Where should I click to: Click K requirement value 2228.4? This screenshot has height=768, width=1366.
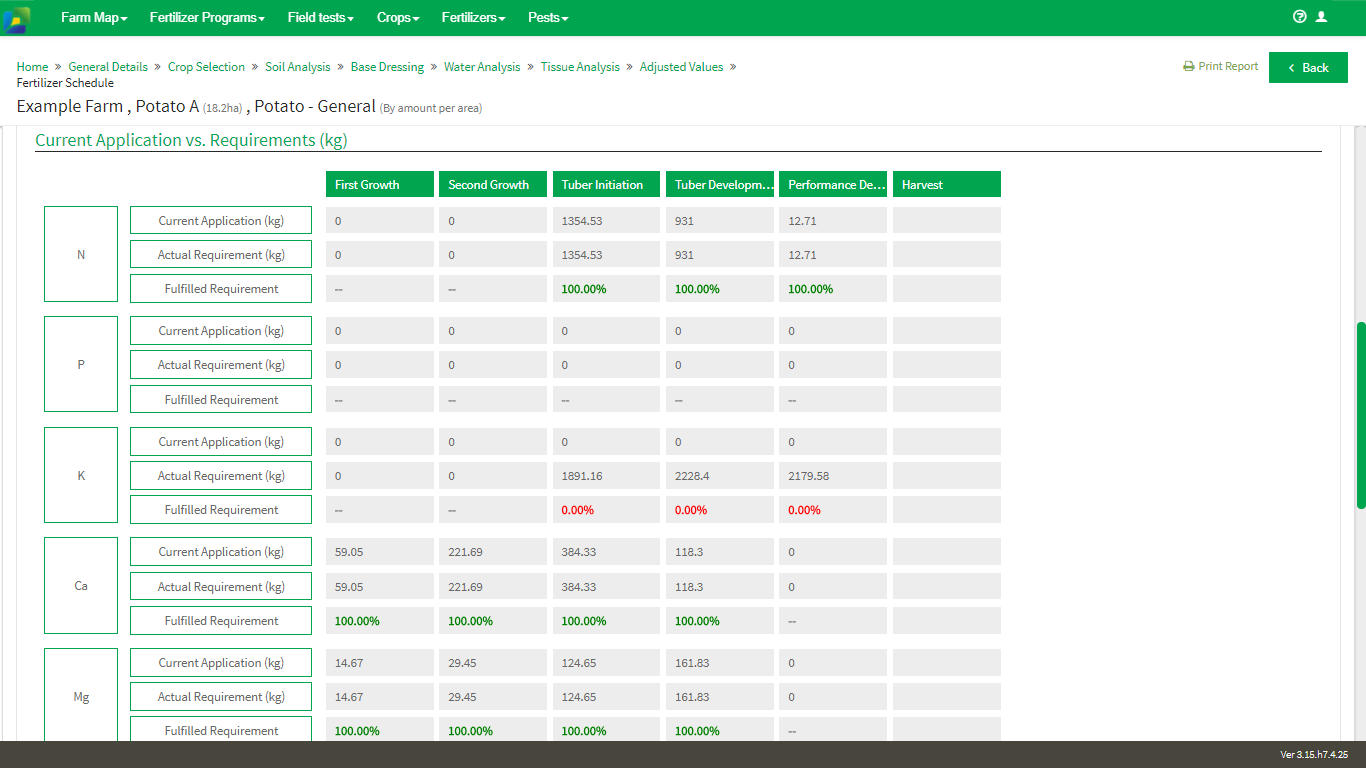coord(720,476)
